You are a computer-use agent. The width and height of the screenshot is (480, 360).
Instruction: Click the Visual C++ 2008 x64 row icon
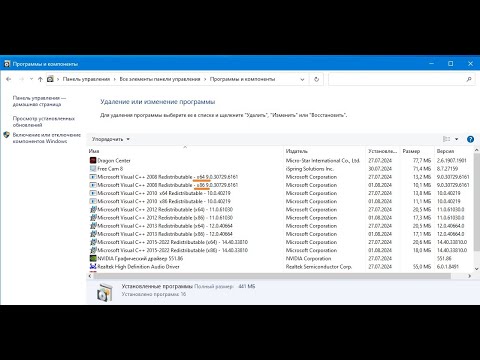point(93,177)
